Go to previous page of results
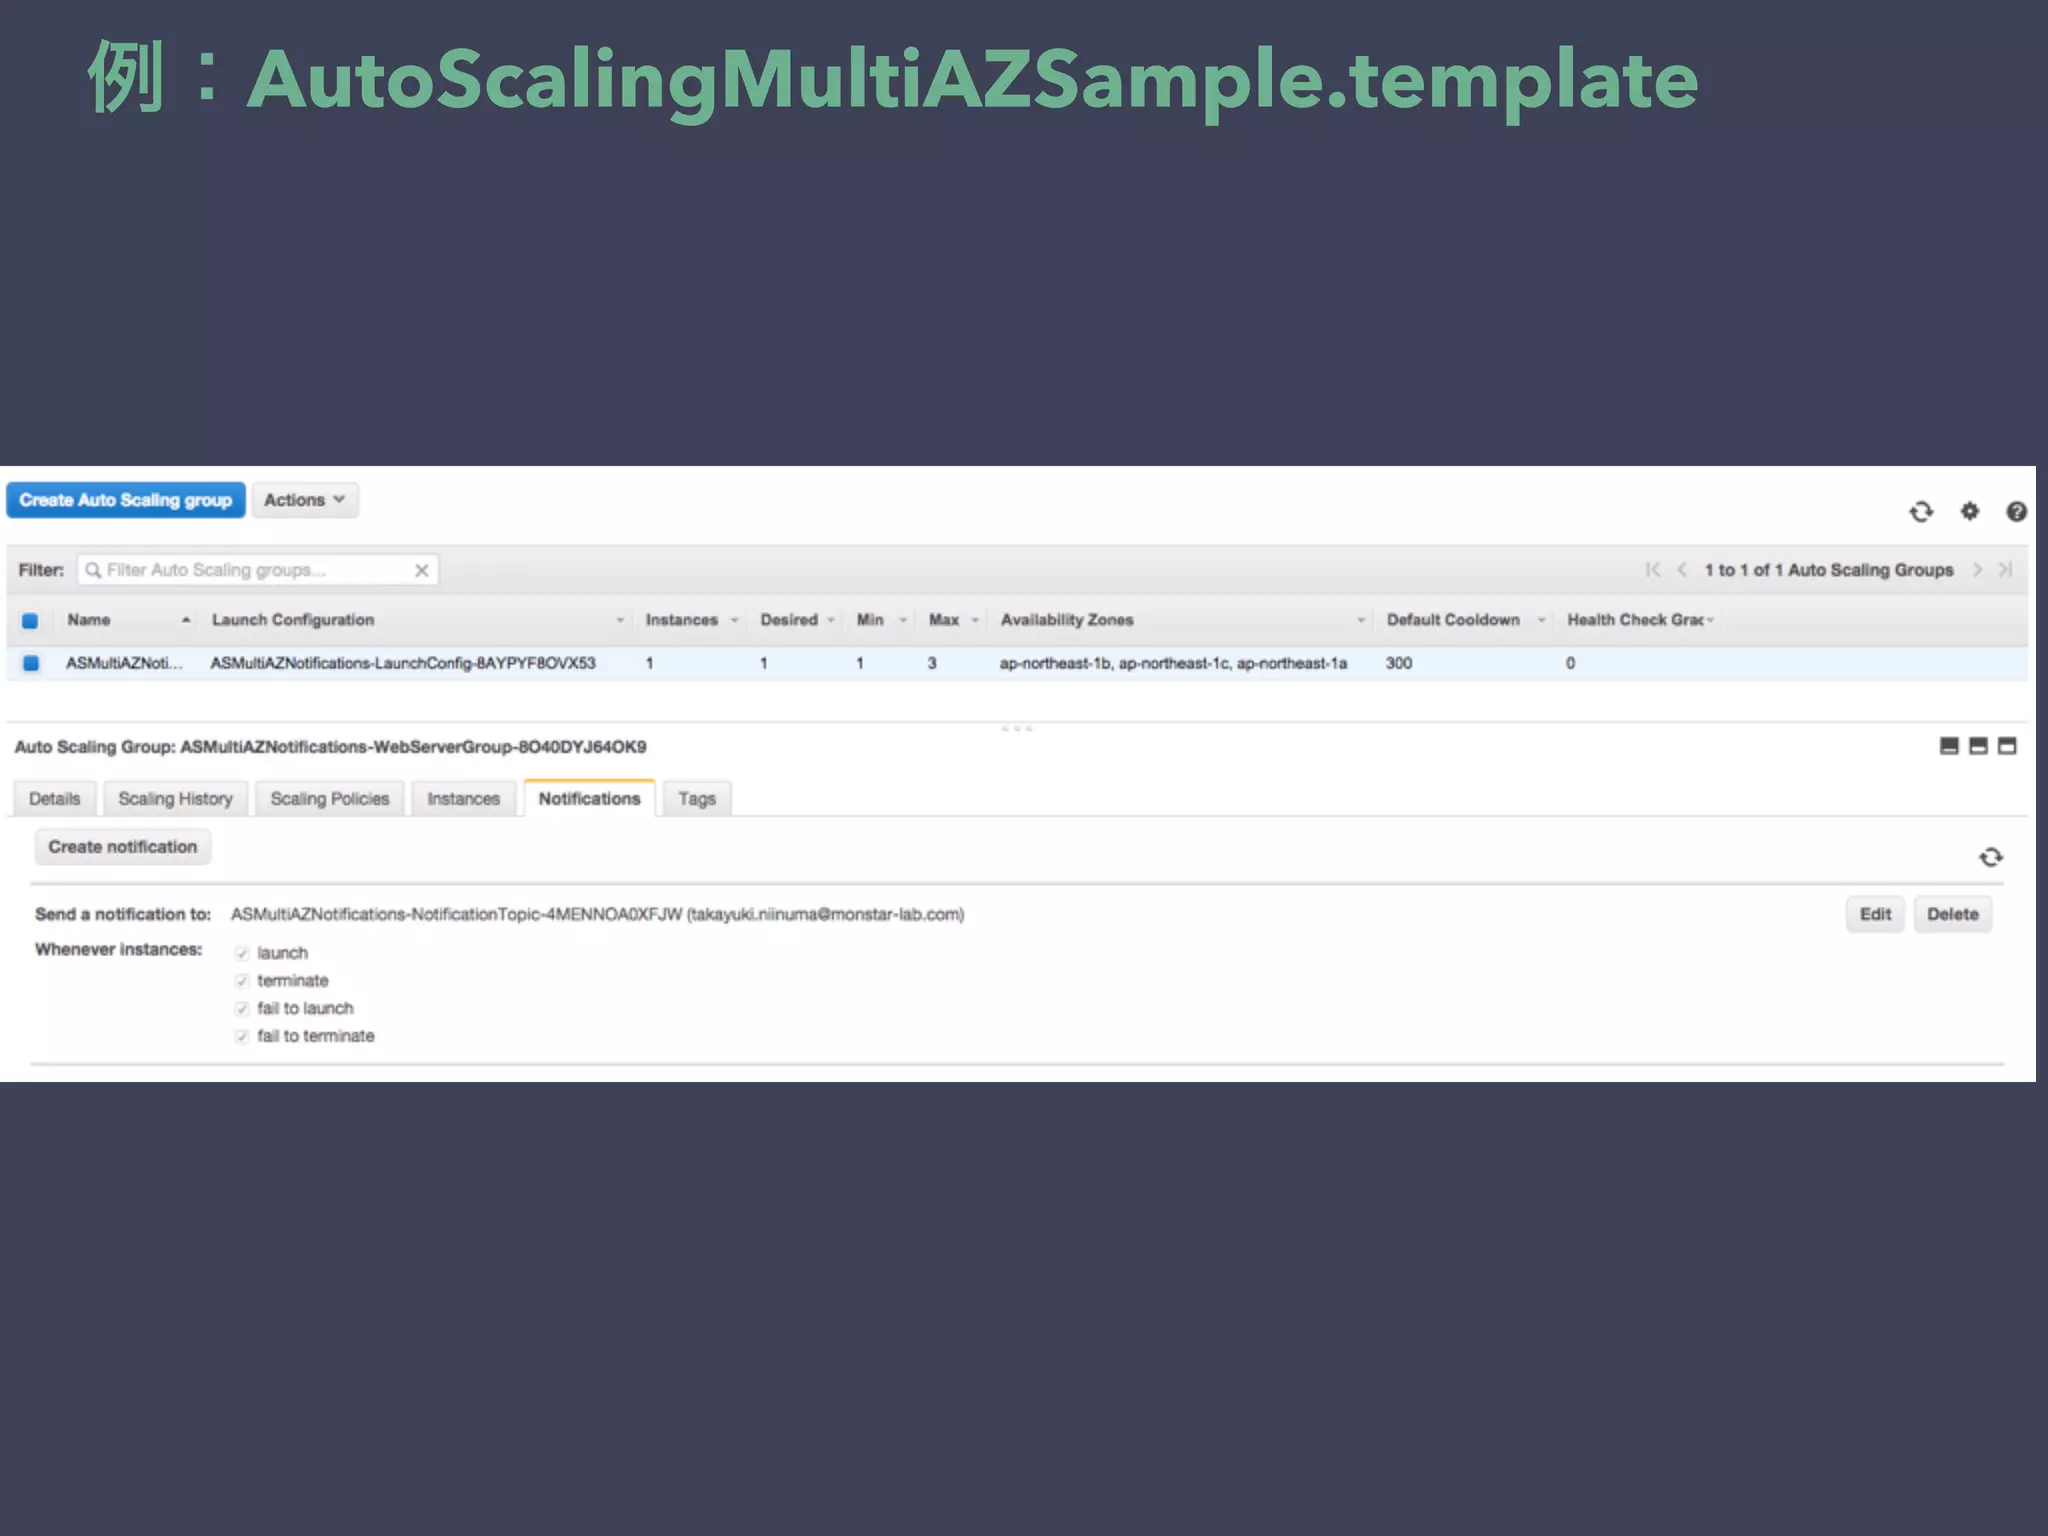 tap(1682, 569)
